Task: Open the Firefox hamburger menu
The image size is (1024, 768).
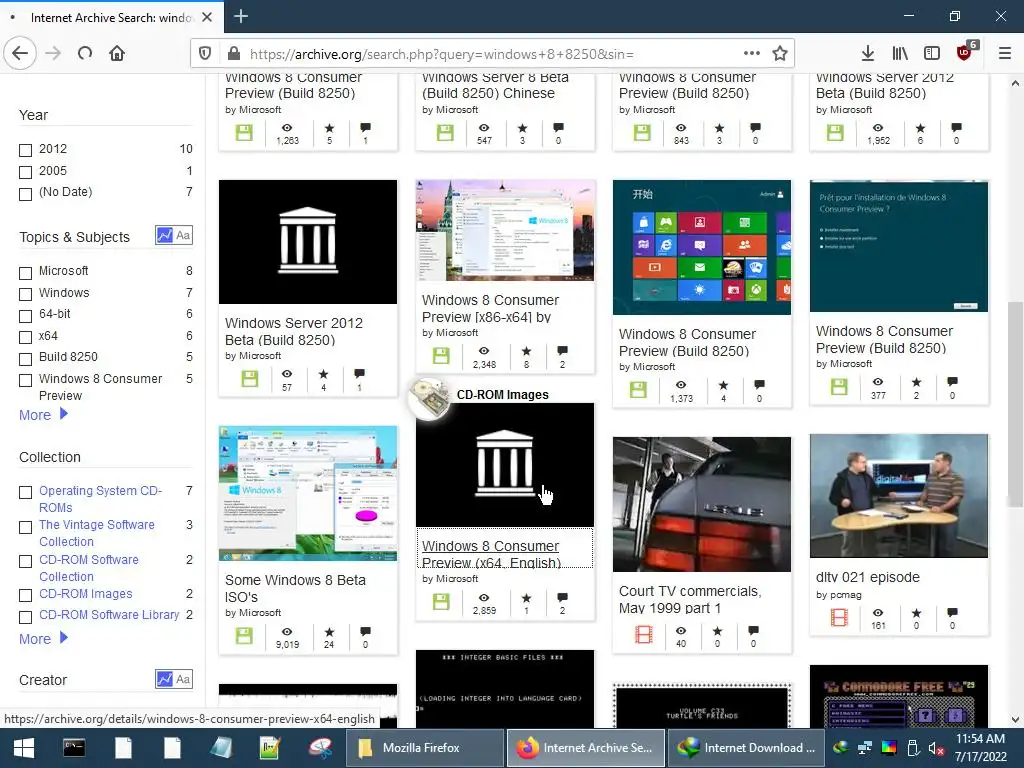Action: click(x=1004, y=53)
